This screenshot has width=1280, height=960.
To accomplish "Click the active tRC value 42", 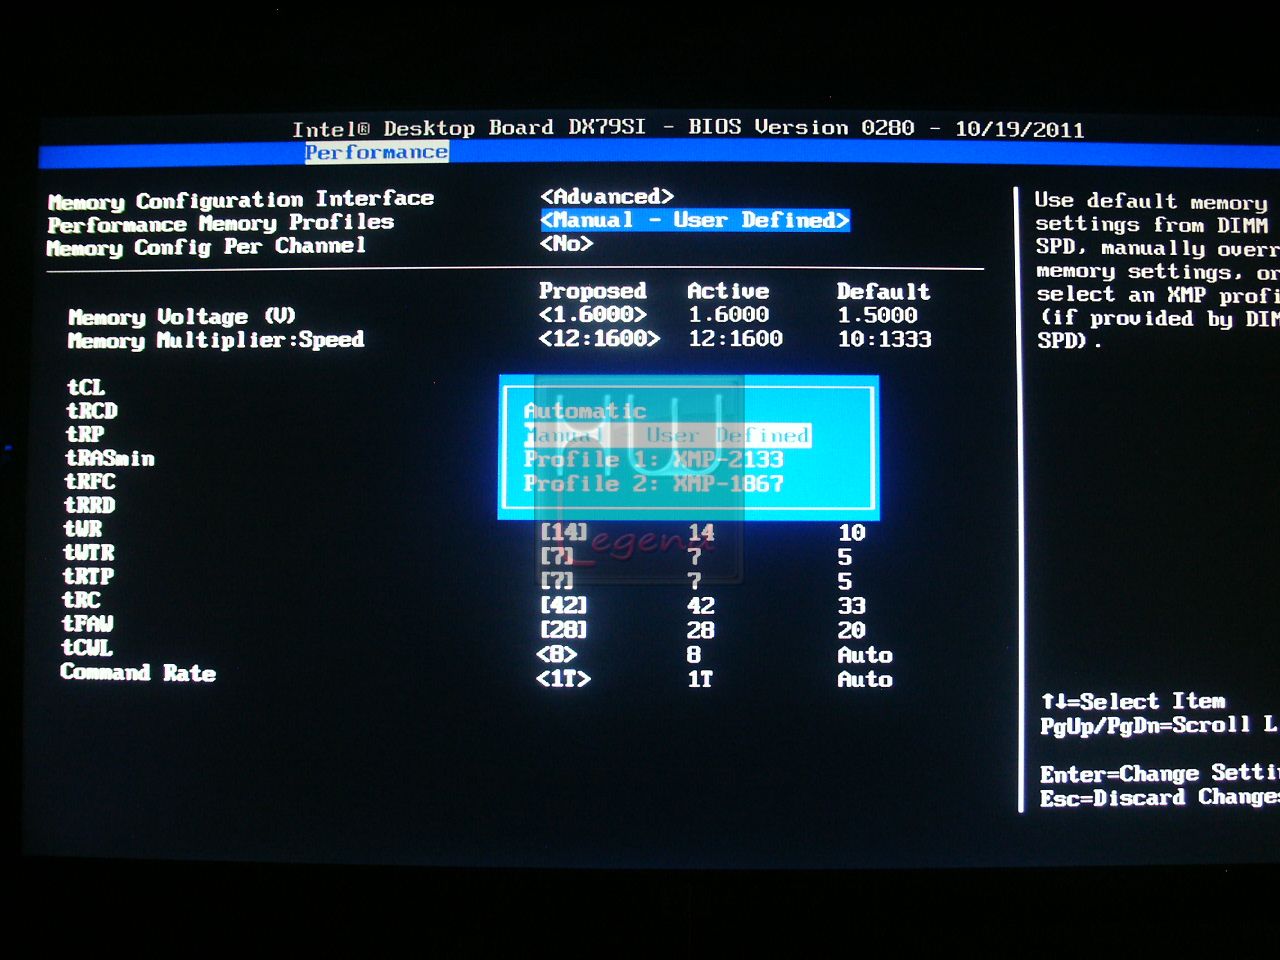I will click(701, 605).
